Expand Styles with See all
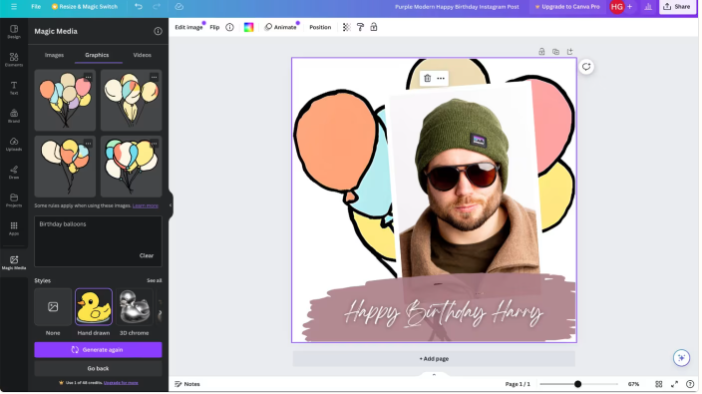Screen dimensions: 702x394 pyautogui.click(x=154, y=281)
